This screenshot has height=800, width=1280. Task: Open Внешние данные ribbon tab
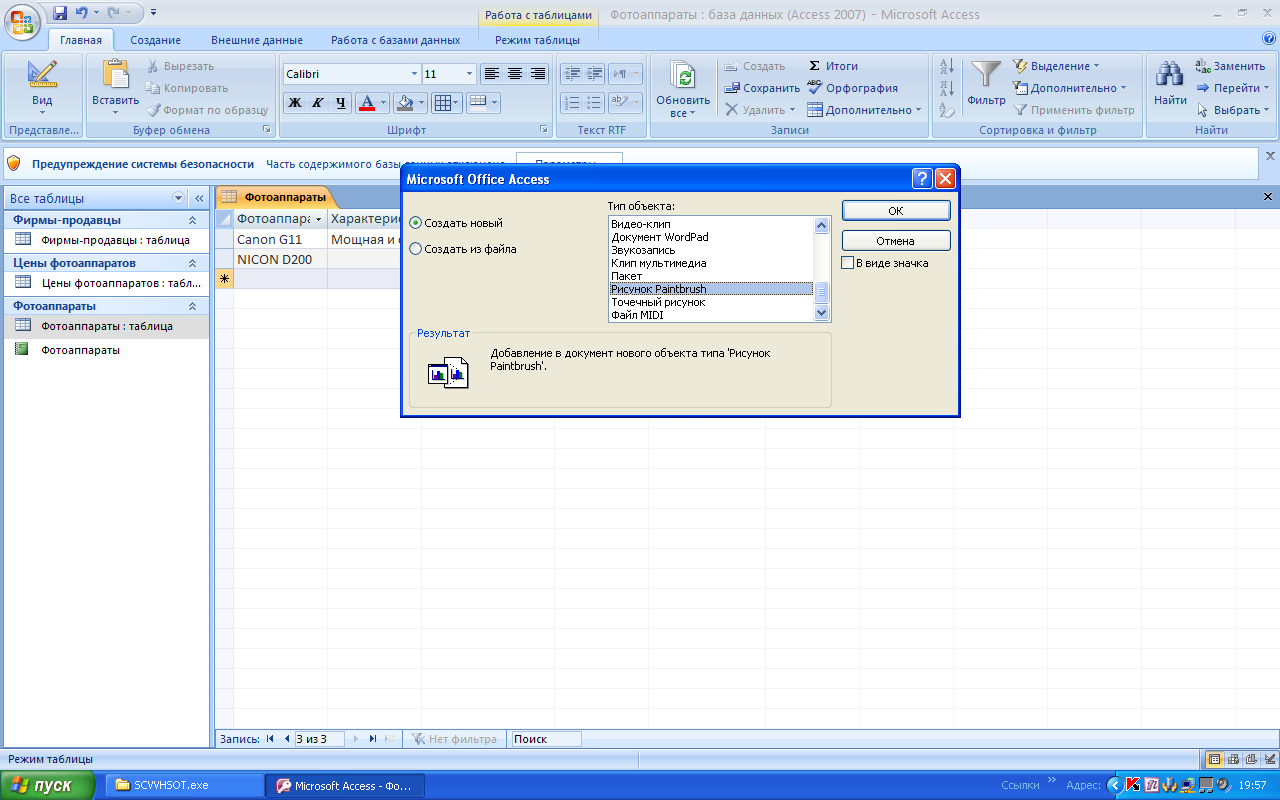[257, 40]
